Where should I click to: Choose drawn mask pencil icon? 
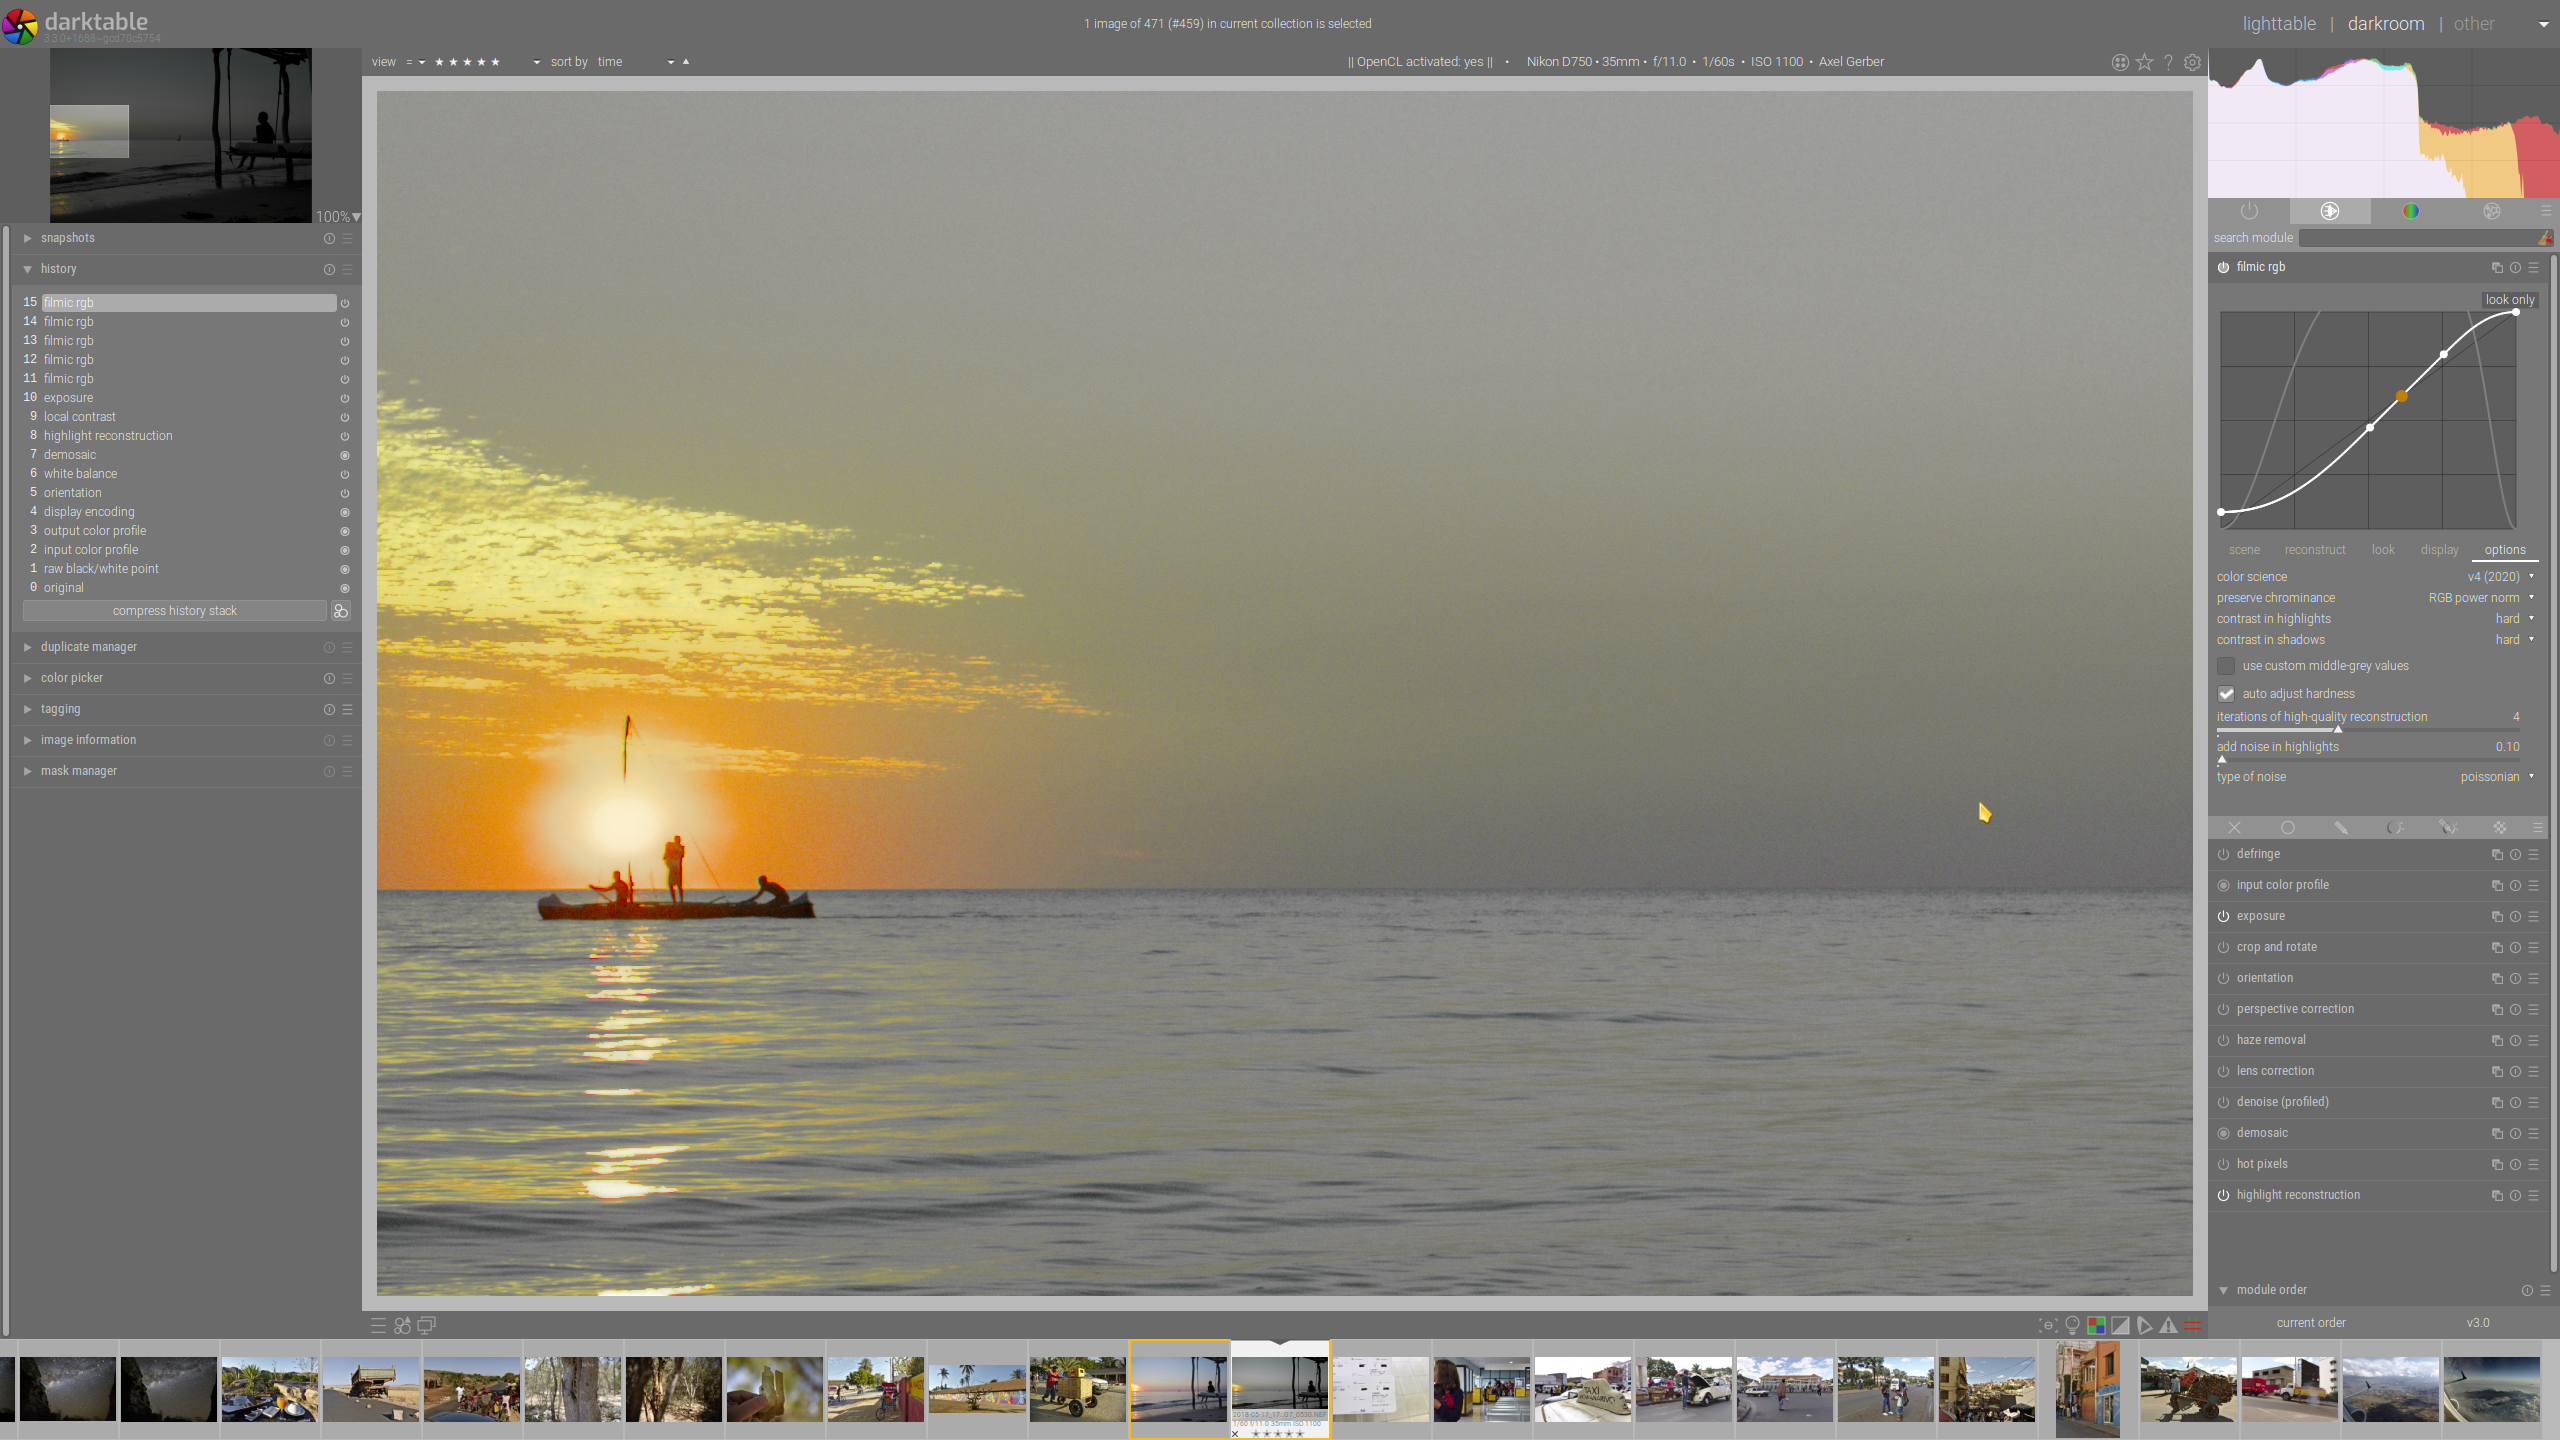[2341, 827]
